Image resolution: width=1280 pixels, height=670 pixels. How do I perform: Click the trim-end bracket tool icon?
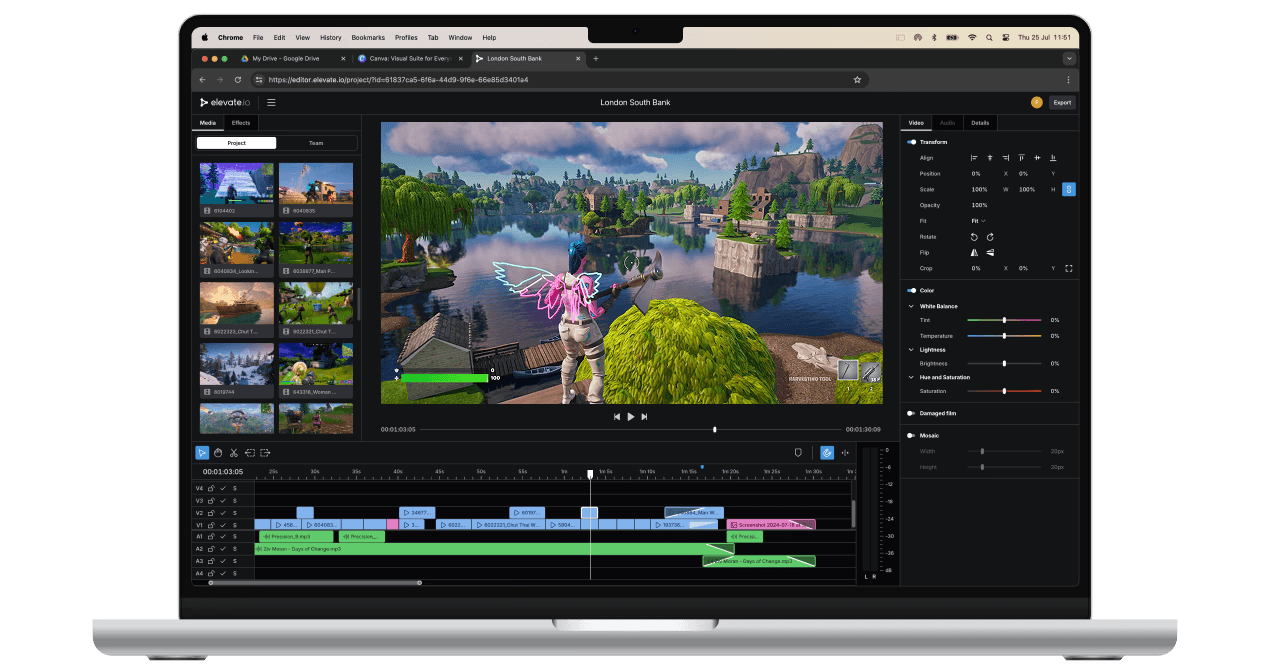pyautogui.click(x=265, y=453)
